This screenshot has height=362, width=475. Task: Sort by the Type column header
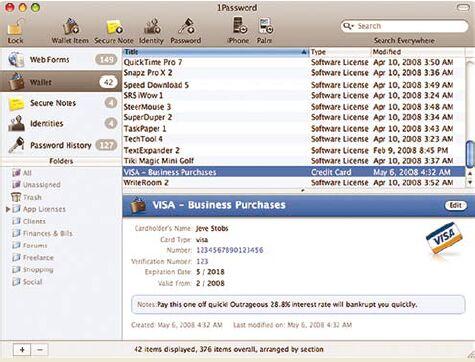(340, 52)
